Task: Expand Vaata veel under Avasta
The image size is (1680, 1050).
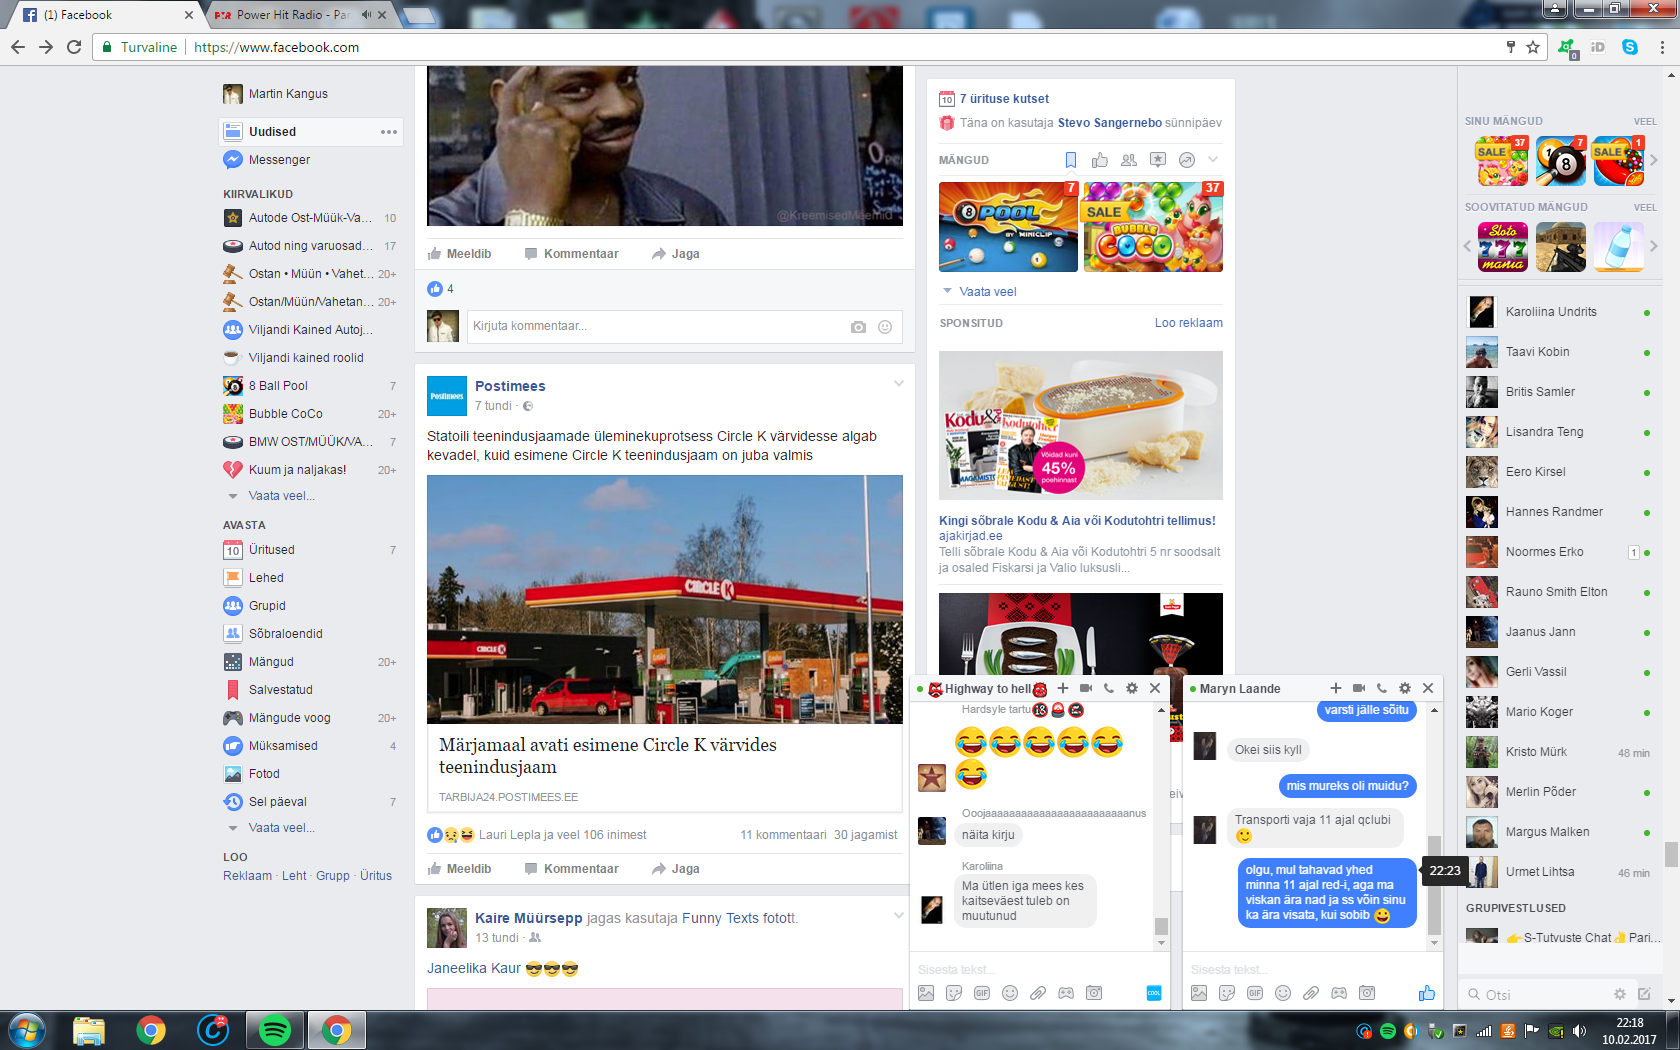Action: click(281, 828)
